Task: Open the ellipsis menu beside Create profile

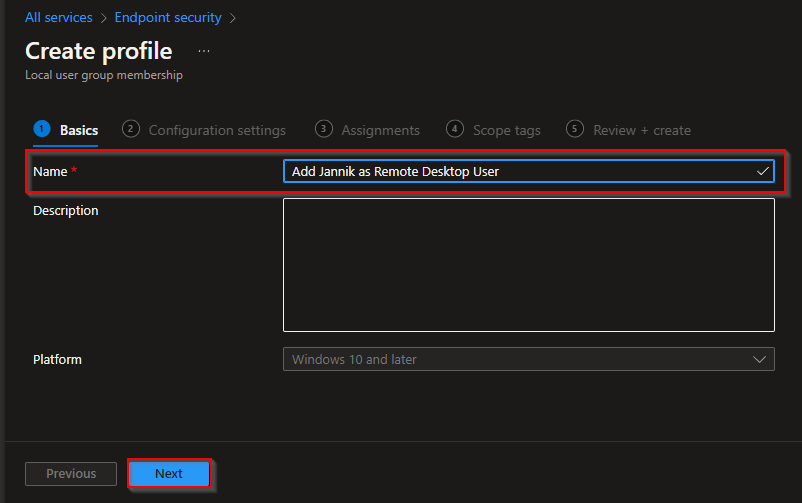Action: 204,51
